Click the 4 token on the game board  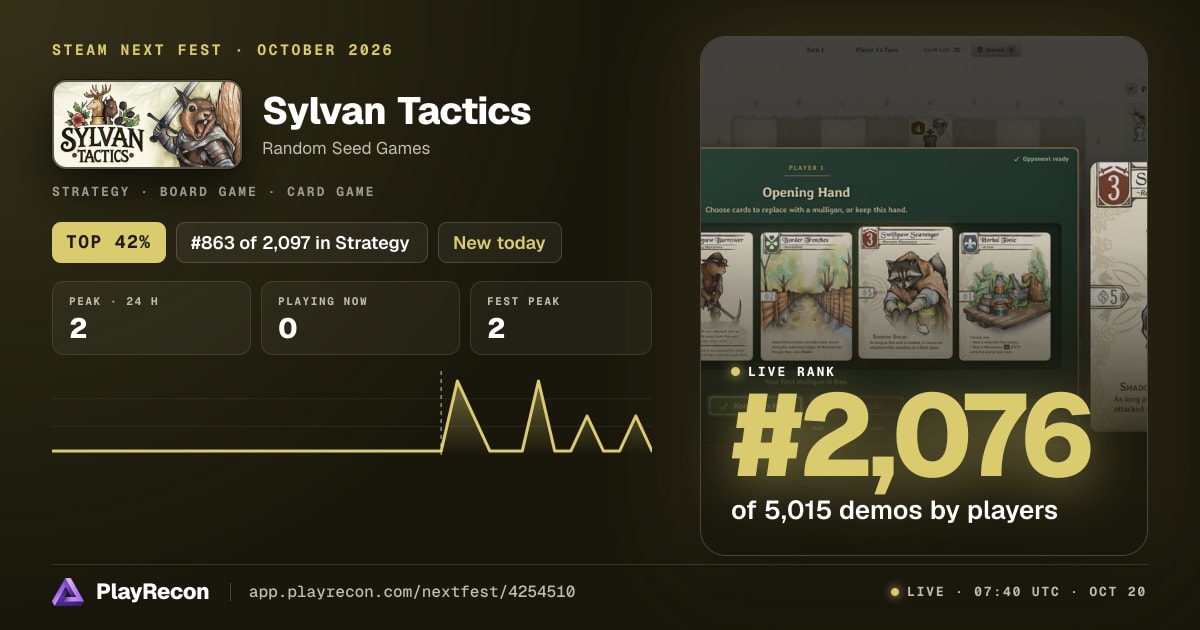point(917,128)
